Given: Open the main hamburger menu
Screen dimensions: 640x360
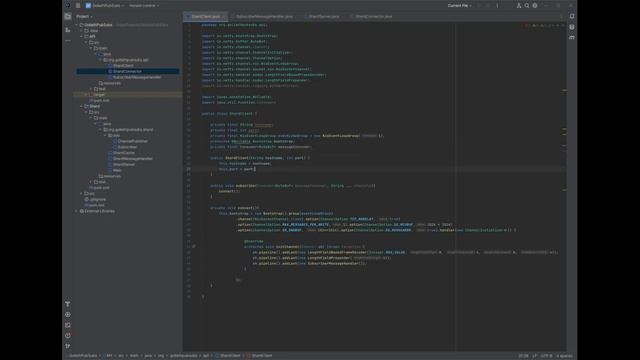Looking at the screenshot, I should pos(78,6).
